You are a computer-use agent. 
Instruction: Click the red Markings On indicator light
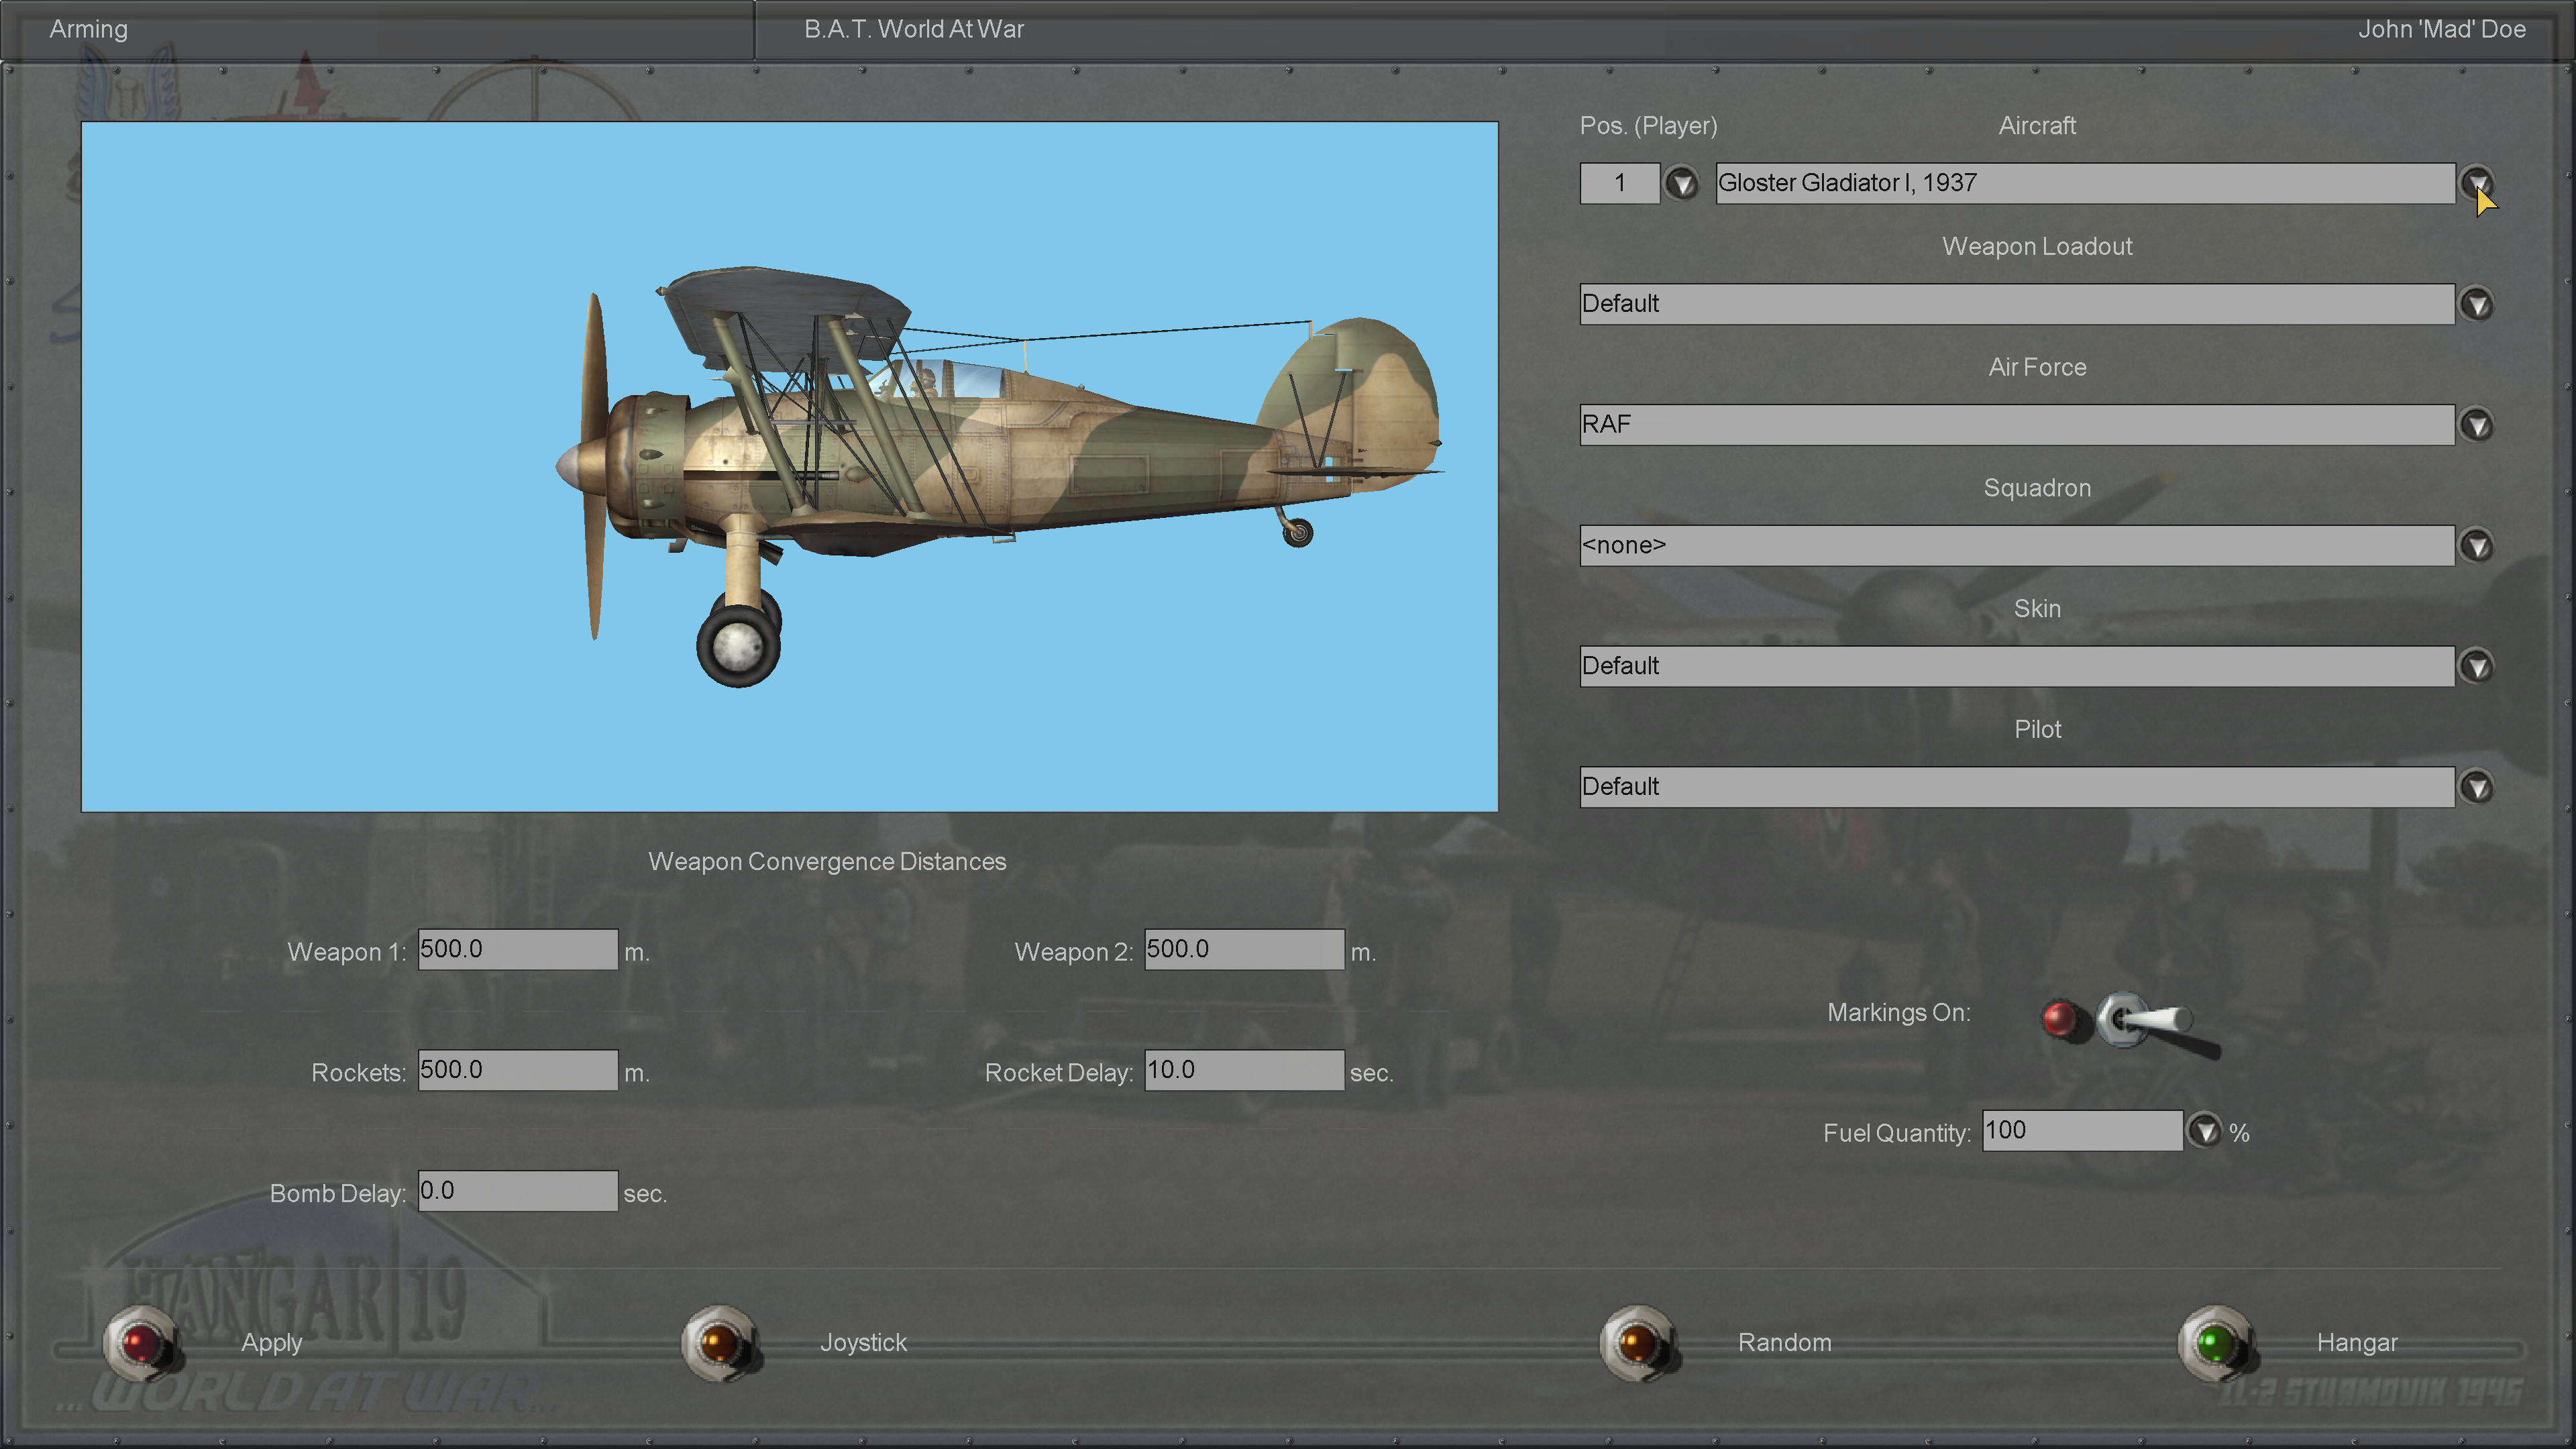[2059, 1019]
